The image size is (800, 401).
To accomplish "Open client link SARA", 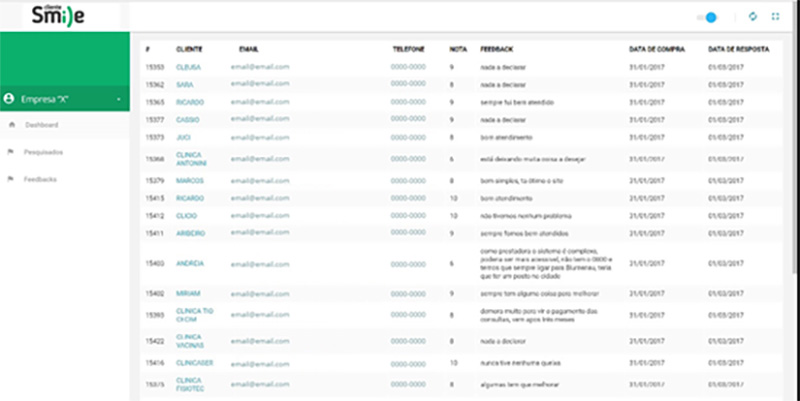I will 185,85.
